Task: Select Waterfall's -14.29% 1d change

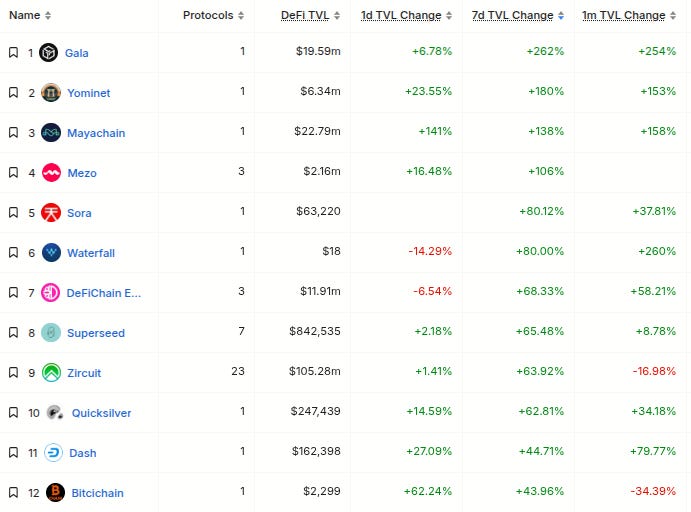Action: [x=430, y=251]
